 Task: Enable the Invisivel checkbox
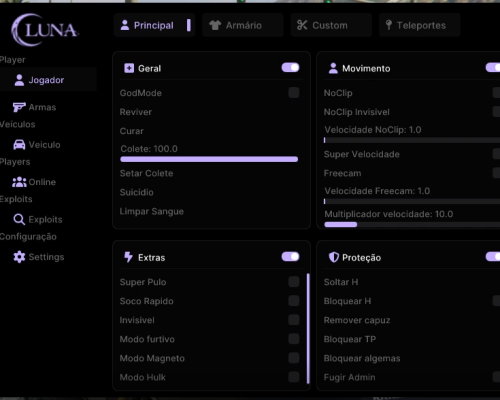(294, 320)
